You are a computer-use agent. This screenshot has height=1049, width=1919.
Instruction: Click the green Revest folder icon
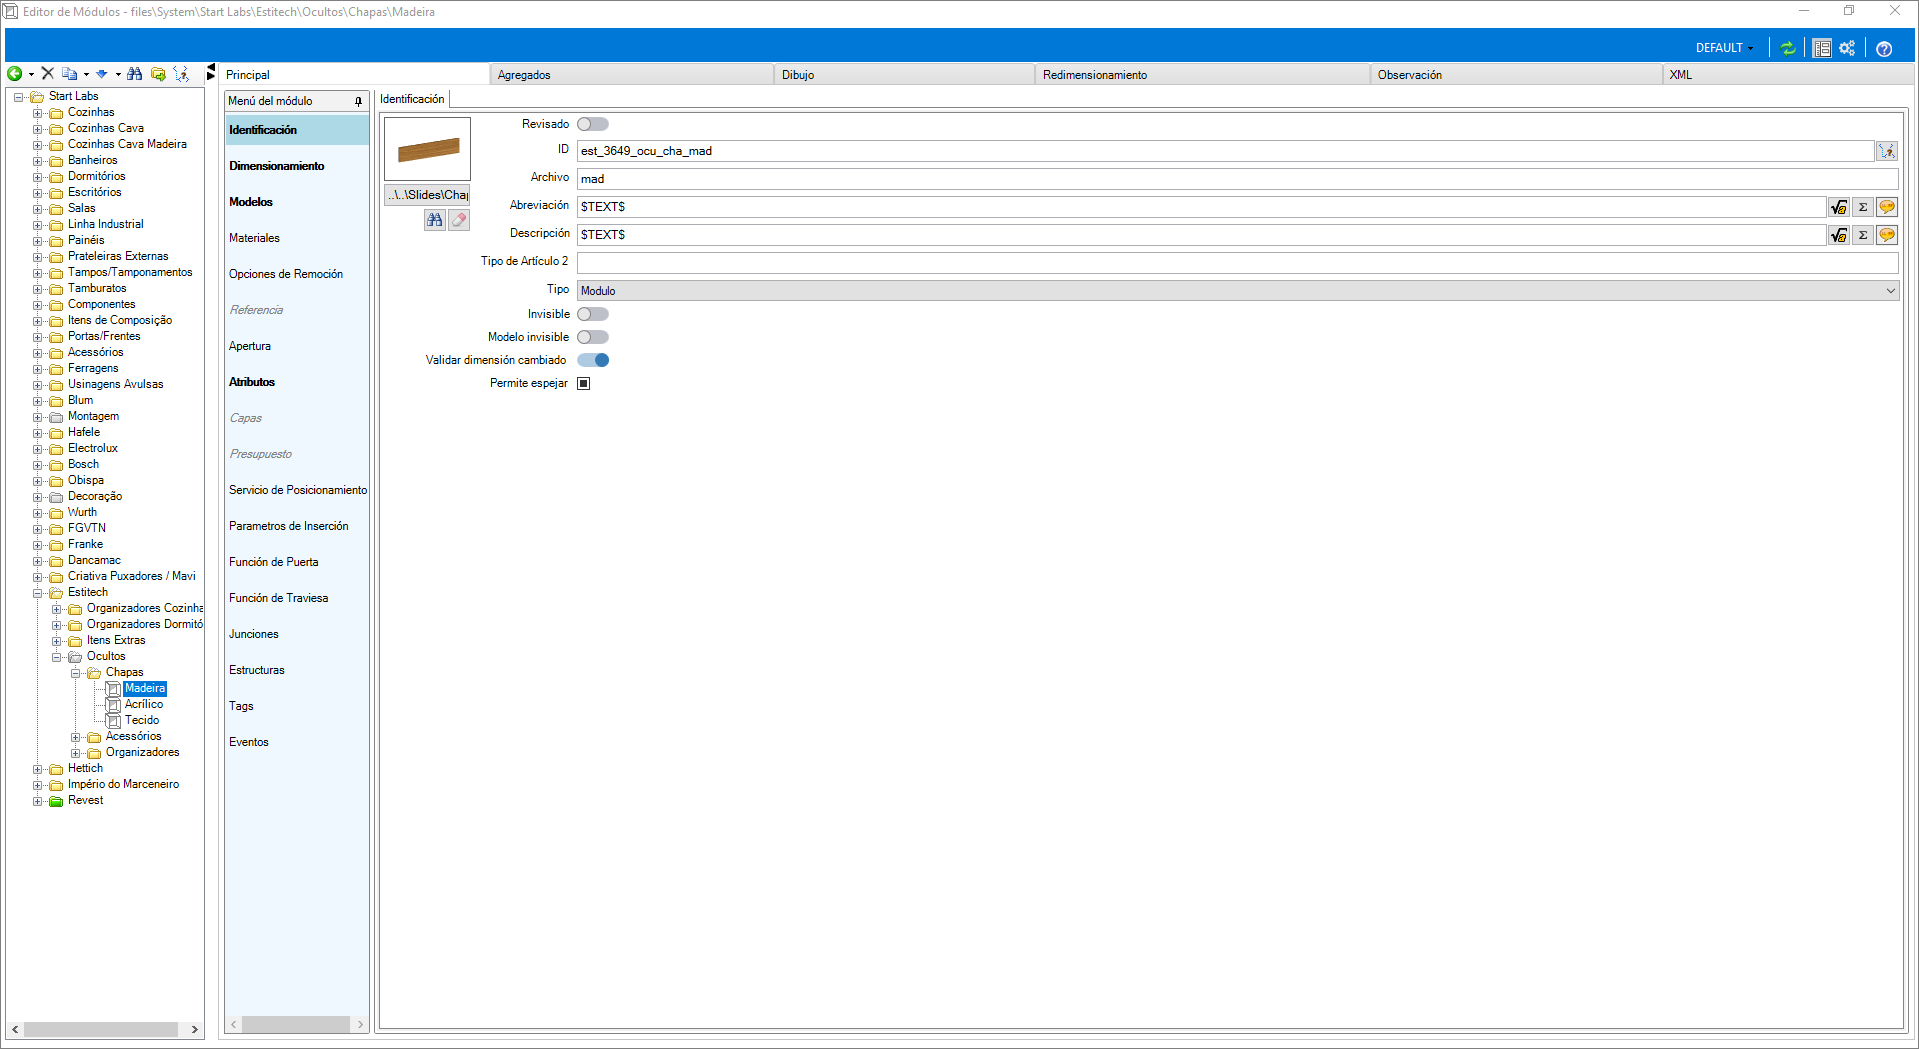[56, 801]
